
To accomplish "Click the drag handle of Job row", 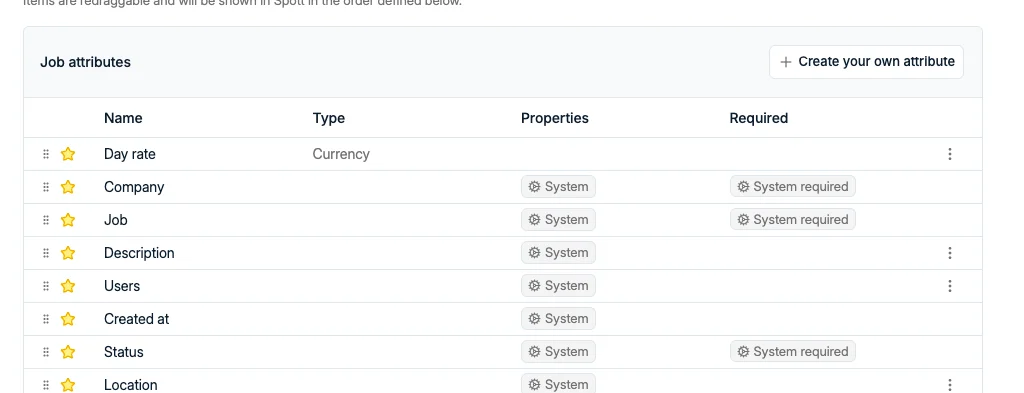I will [x=46, y=220].
